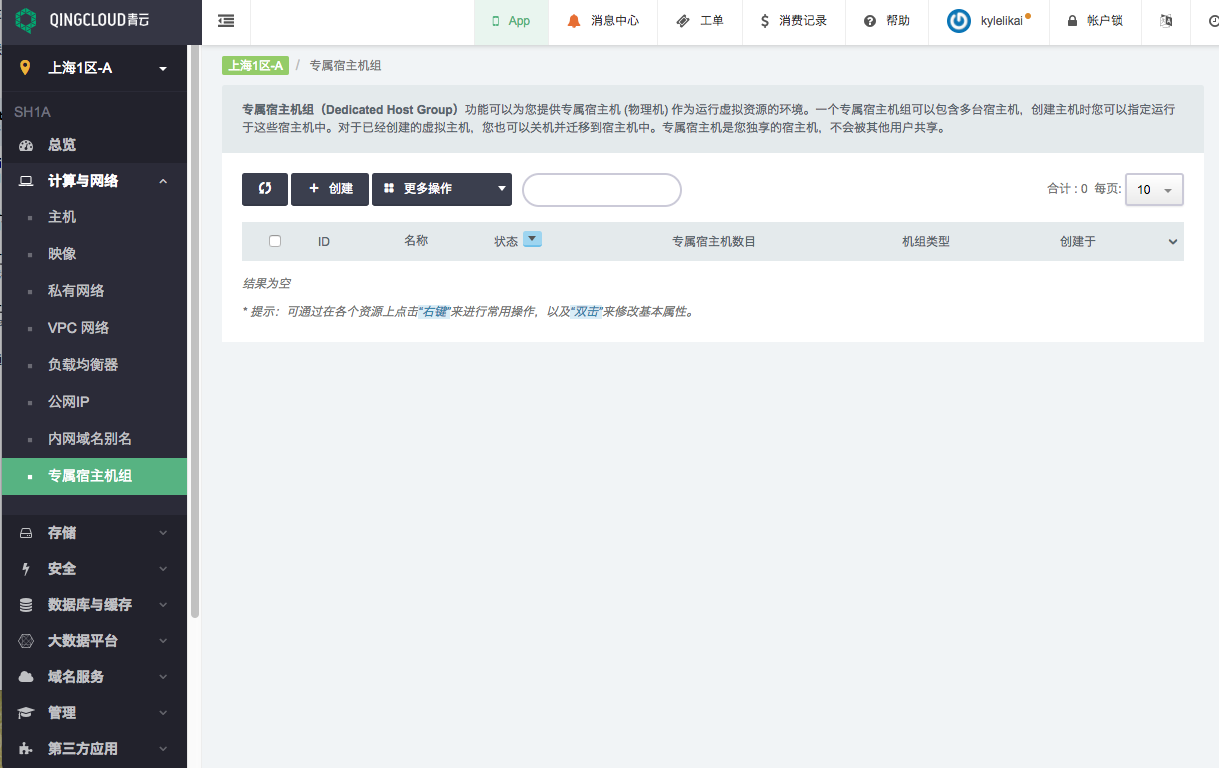The image size is (1219, 768).
Task: Click the sidebar collapse hamburger icon
Action: tap(226, 21)
